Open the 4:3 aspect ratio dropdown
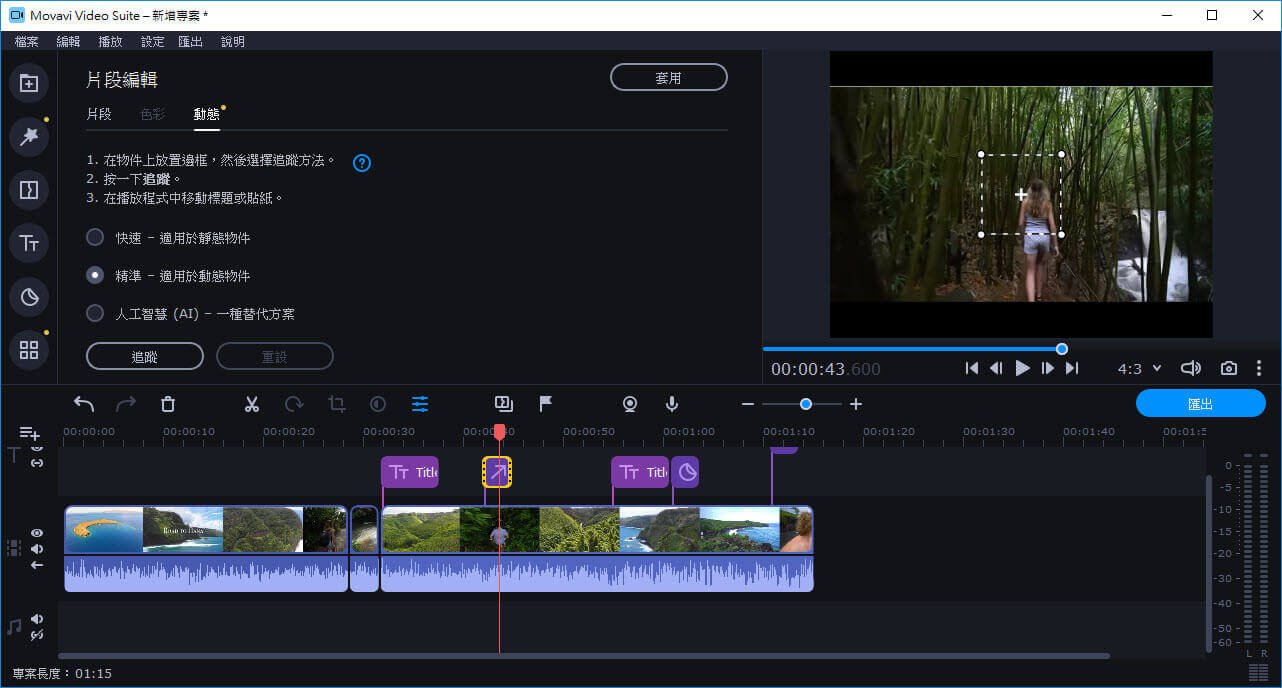The width and height of the screenshot is (1282, 688). [1140, 368]
